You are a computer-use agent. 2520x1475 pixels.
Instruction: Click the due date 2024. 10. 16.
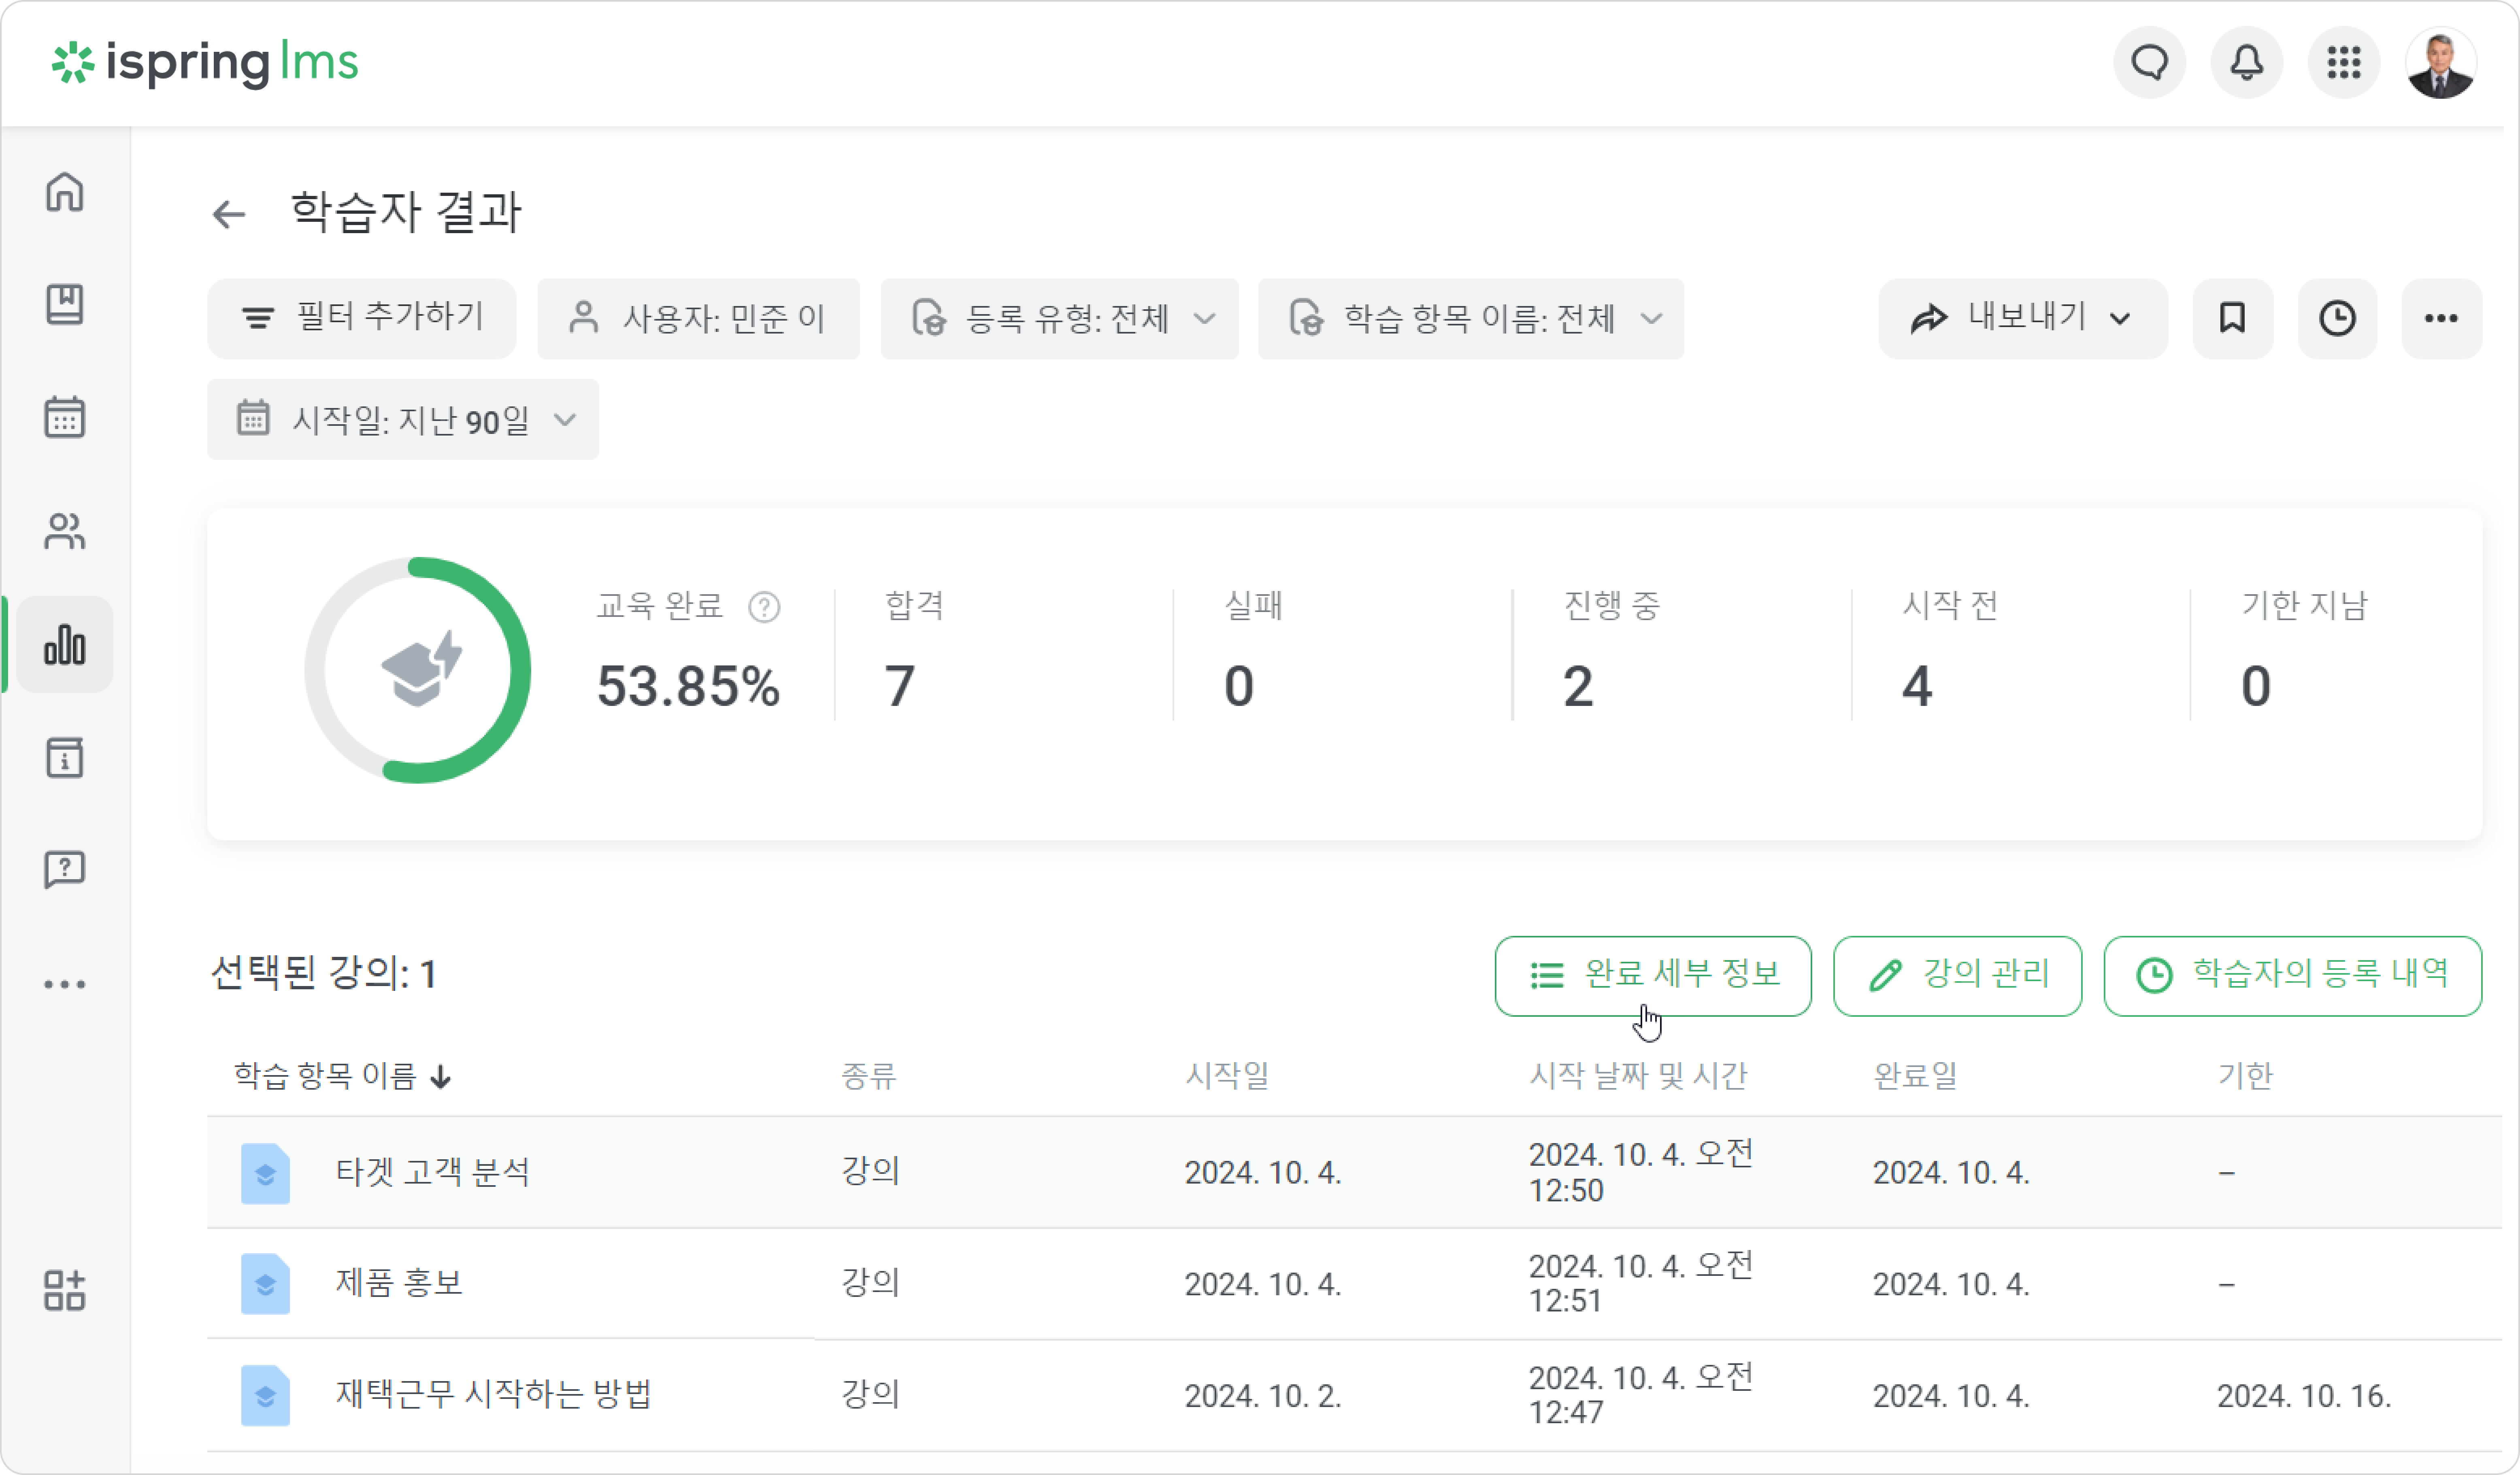click(2304, 1396)
